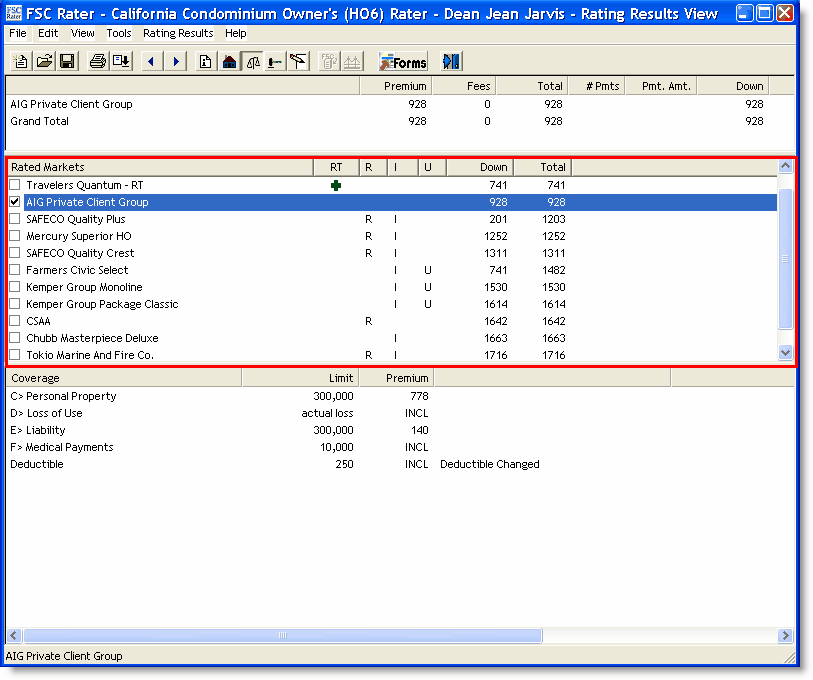
Task: Check the Kemper Group Package Classic checkbox
Action: coord(15,304)
